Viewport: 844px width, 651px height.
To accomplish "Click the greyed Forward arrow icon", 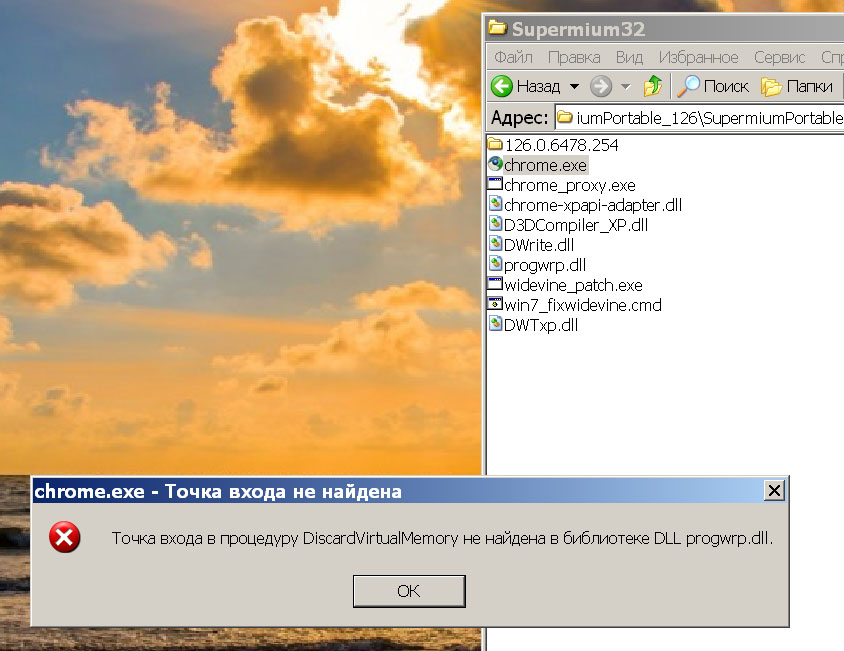I will point(601,86).
